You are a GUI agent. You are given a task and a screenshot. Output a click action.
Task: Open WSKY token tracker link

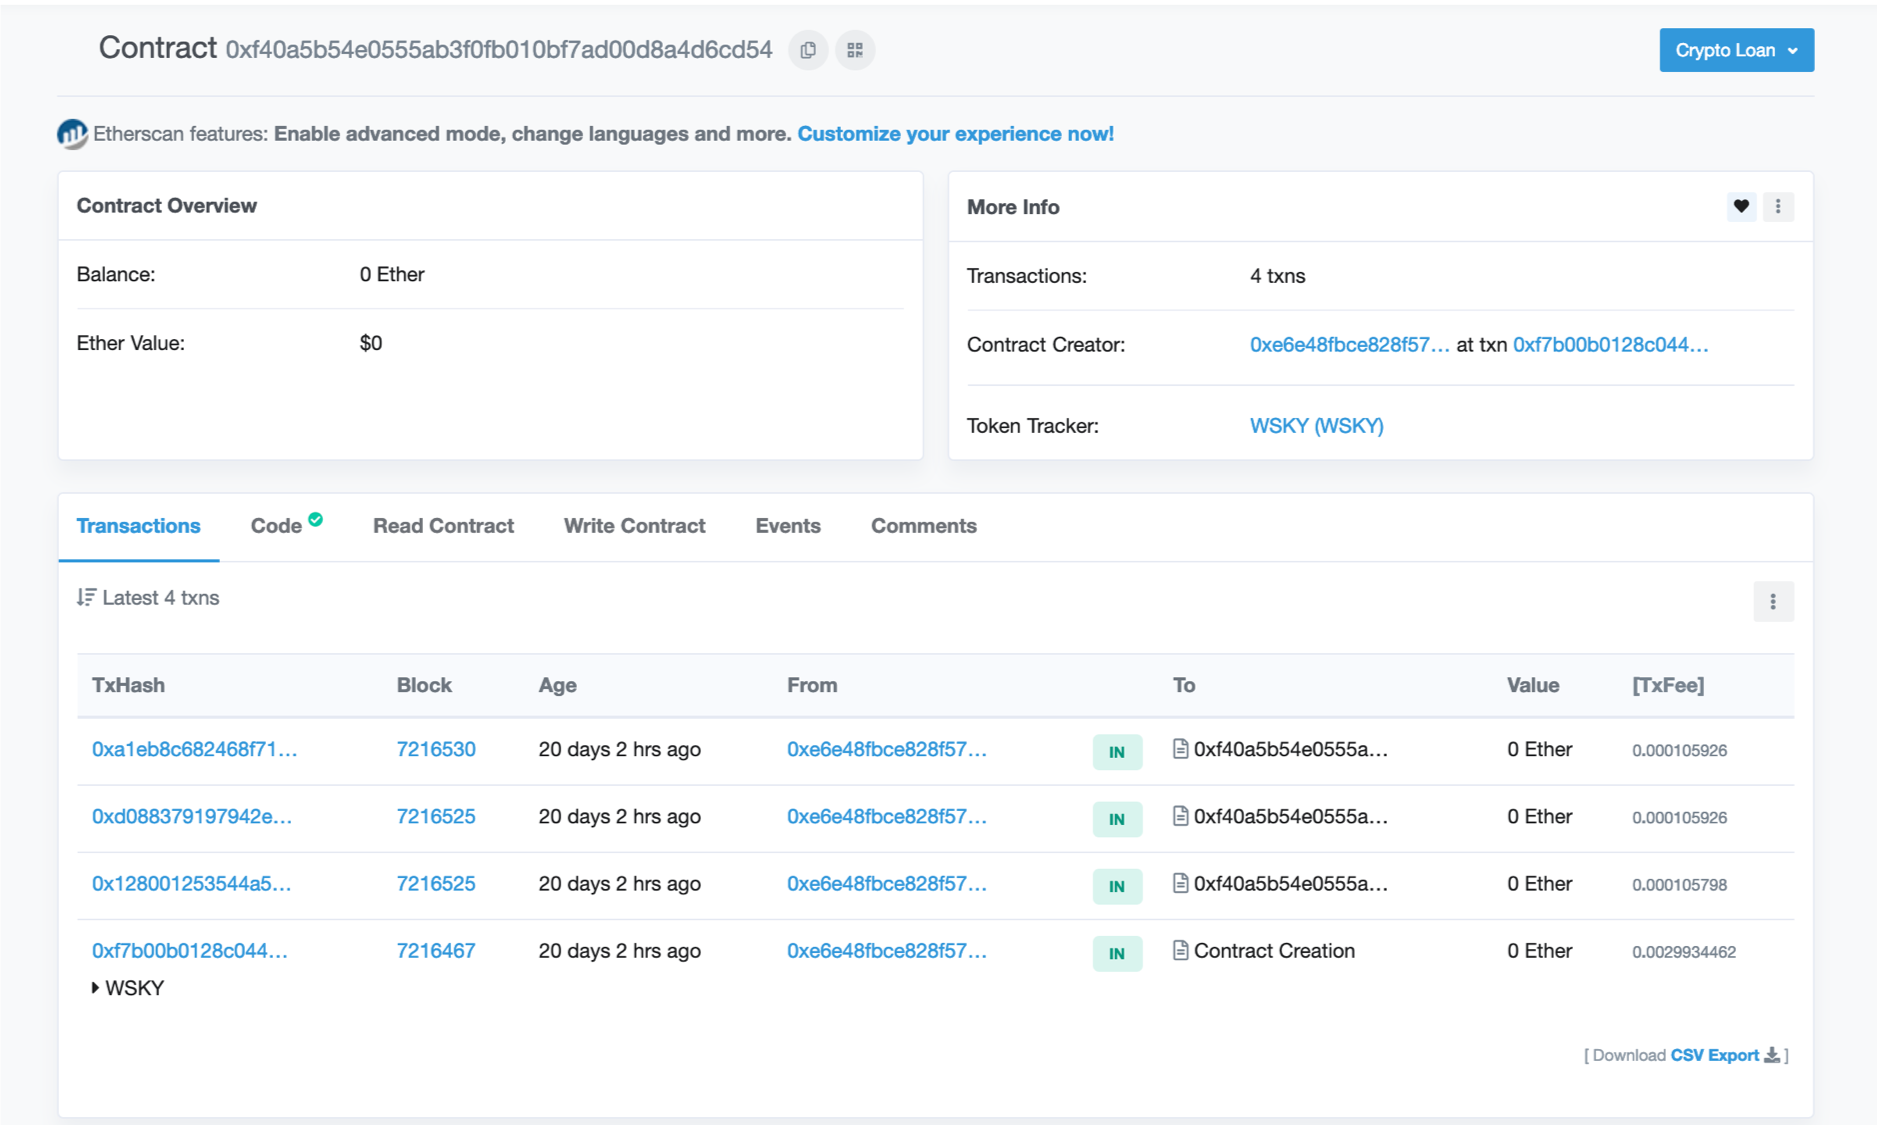(1316, 426)
